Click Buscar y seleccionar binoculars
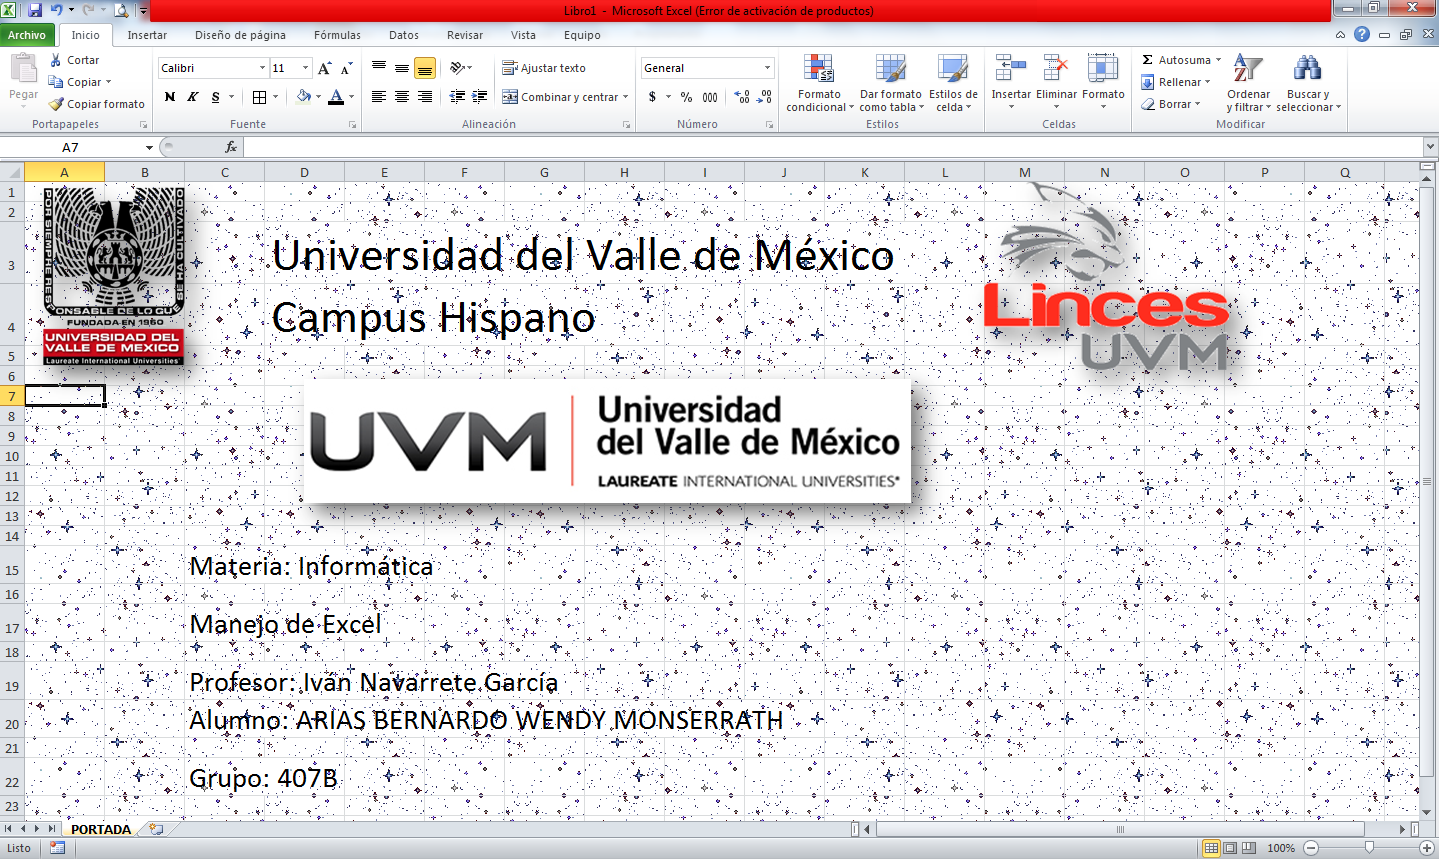This screenshot has width=1439, height=859. (1306, 68)
